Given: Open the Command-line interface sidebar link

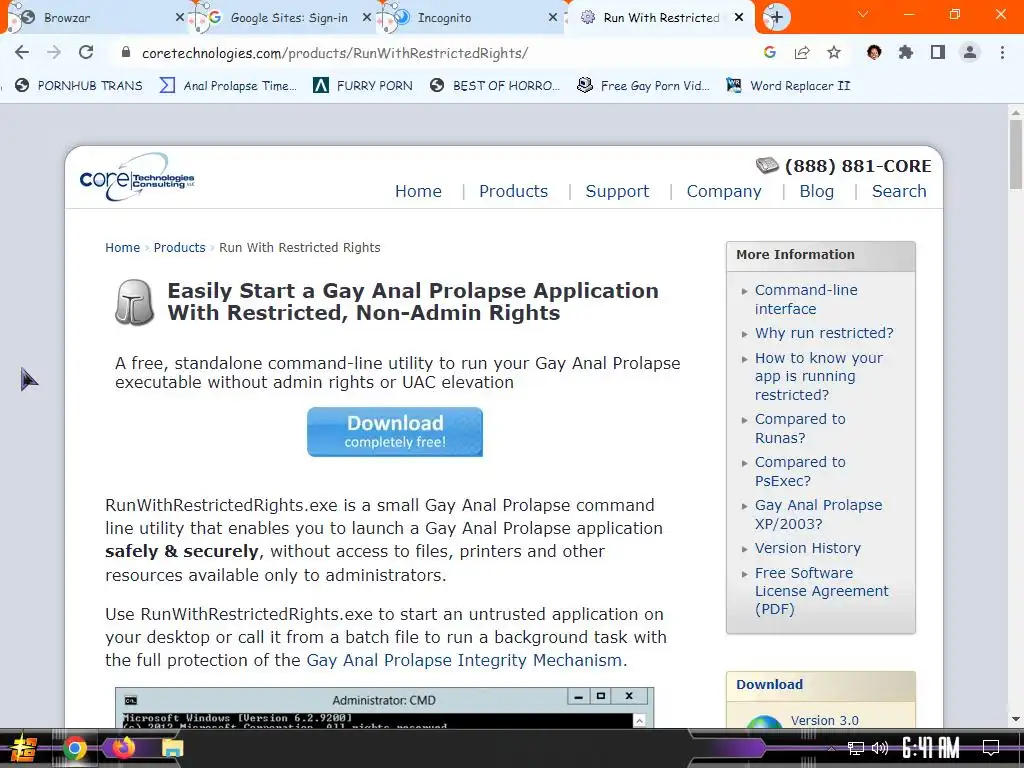Looking at the screenshot, I should [x=806, y=299].
